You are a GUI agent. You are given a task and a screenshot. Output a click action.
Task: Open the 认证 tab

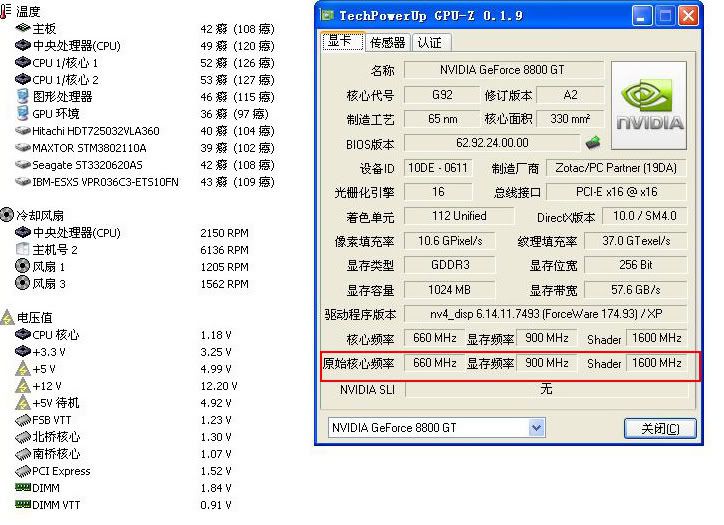coord(429,42)
